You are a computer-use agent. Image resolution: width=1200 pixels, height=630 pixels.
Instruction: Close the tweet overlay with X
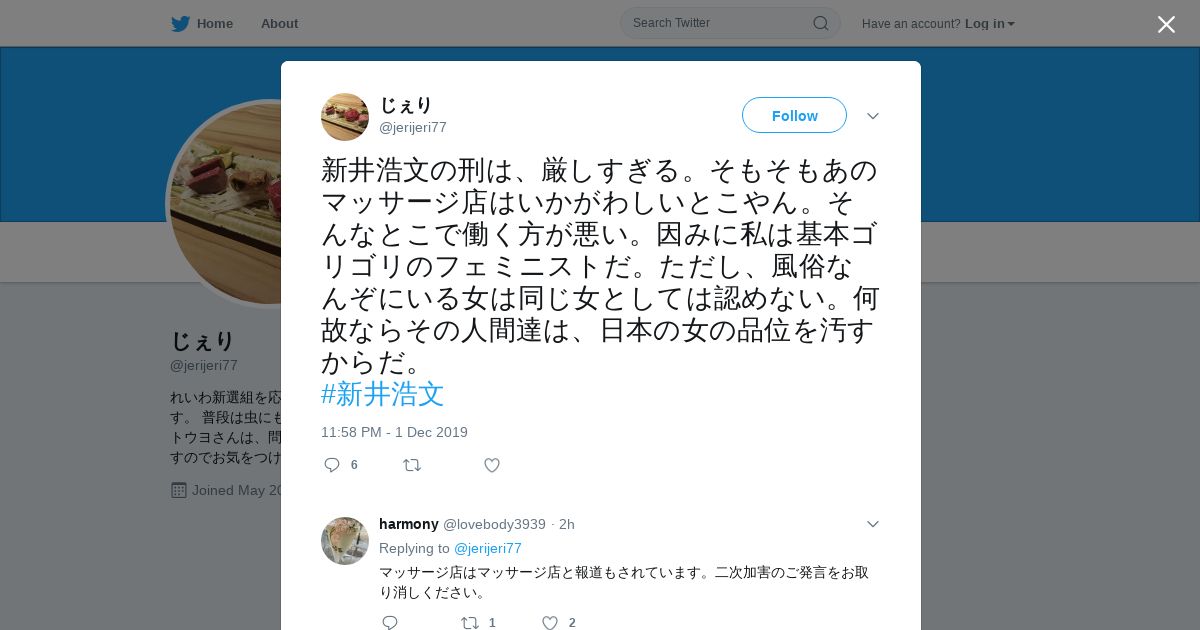[x=1166, y=24]
